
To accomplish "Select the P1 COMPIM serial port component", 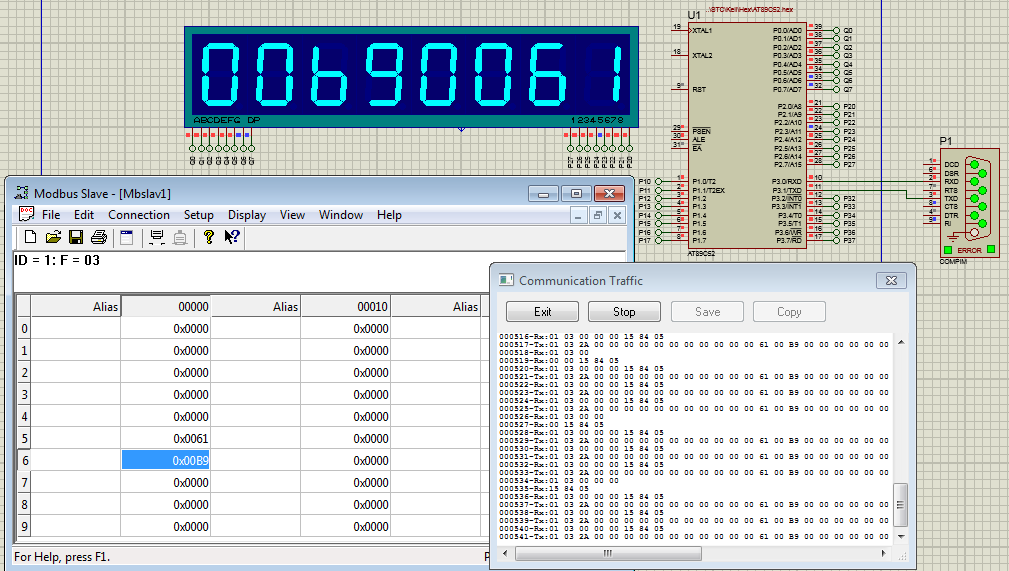I will point(970,203).
